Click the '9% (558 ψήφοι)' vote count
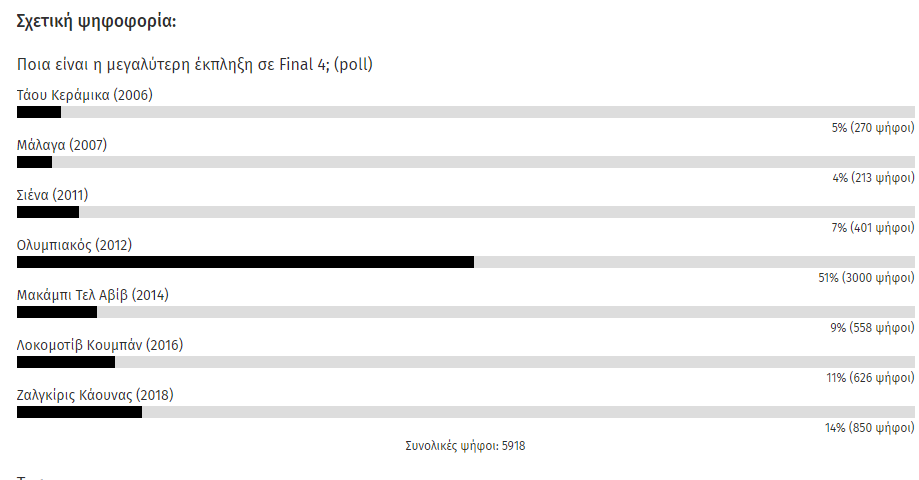 (x=872, y=328)
